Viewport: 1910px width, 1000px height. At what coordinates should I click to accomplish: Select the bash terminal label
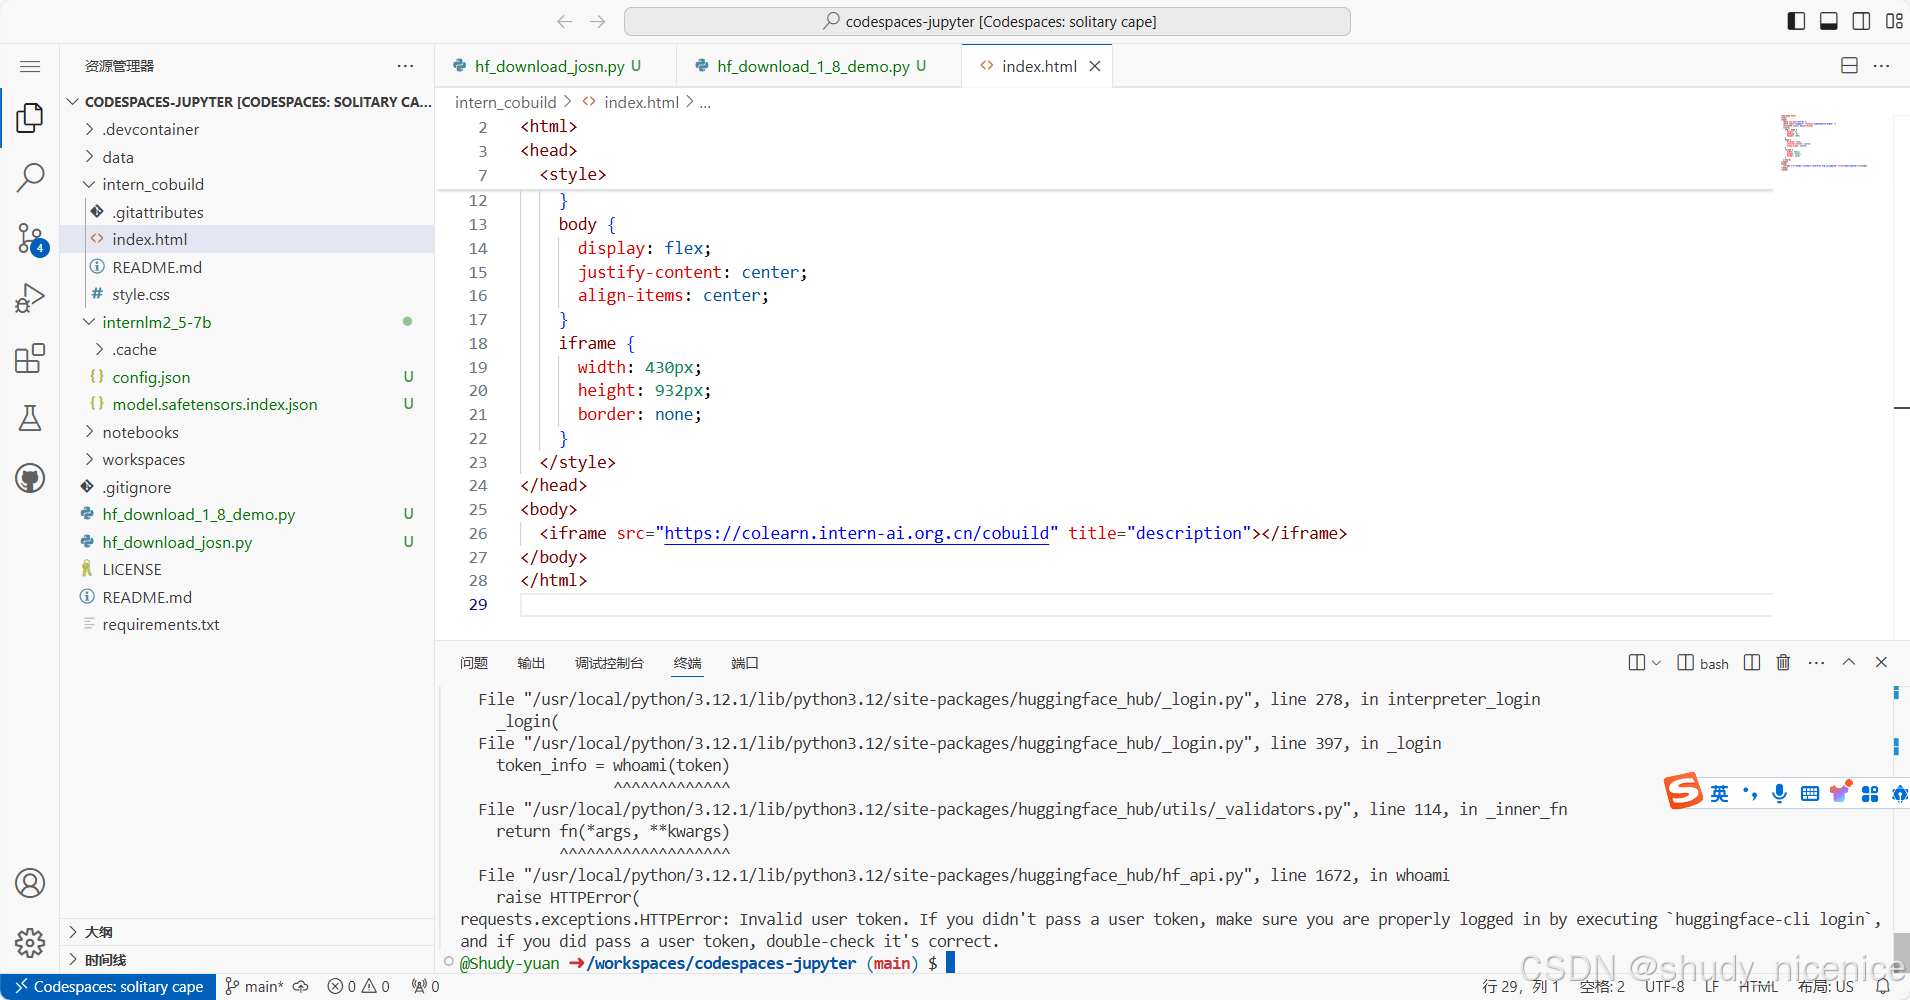pyautogui.click(x=1703, y=663)
